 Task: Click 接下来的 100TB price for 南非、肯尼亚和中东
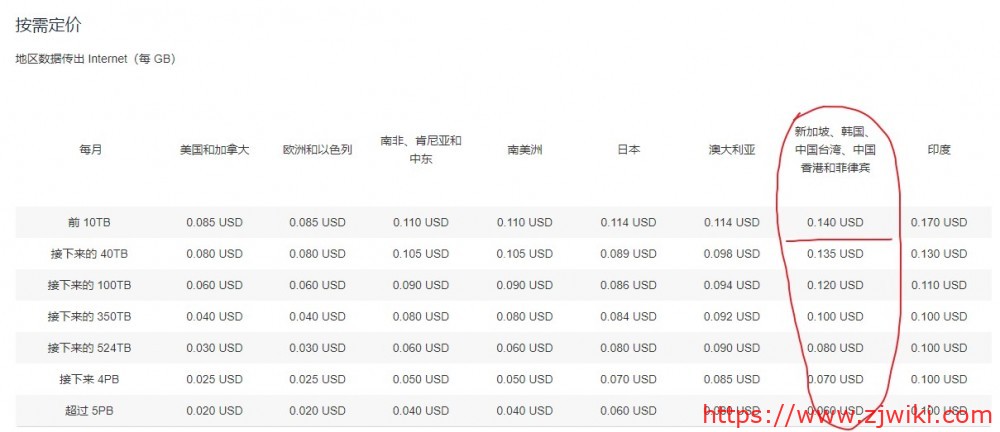421,285
